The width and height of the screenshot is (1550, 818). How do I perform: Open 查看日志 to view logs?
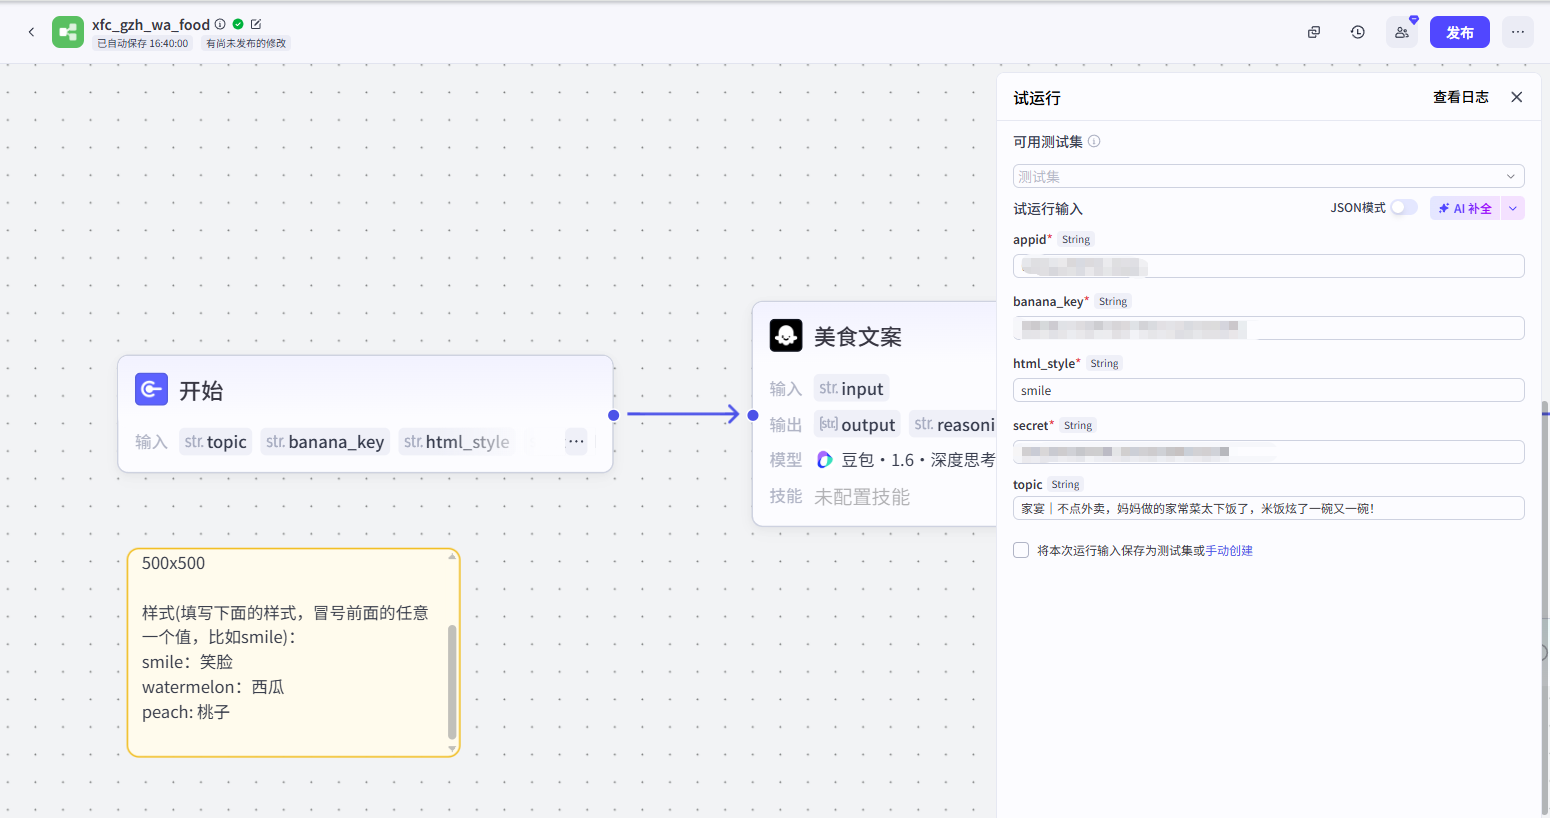(1461, 97)
